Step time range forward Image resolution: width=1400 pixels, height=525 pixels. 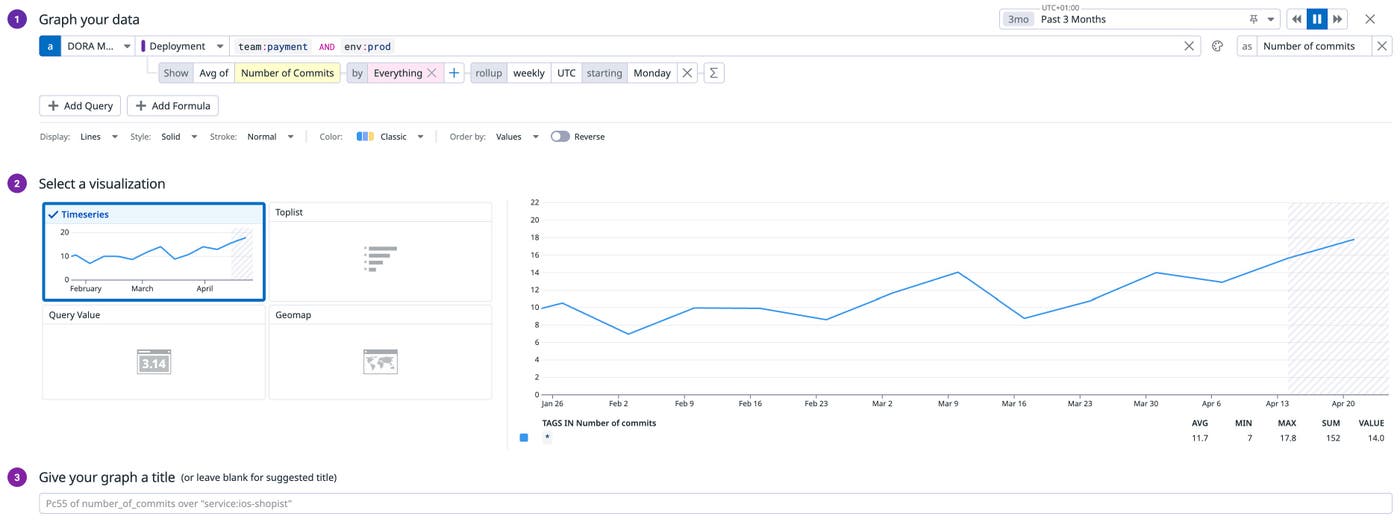[x=1337, y=19]
